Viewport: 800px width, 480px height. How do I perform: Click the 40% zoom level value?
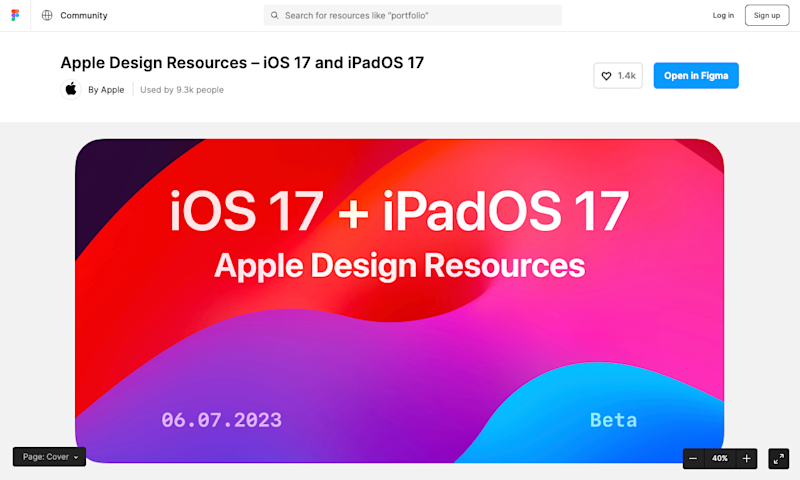720,459
